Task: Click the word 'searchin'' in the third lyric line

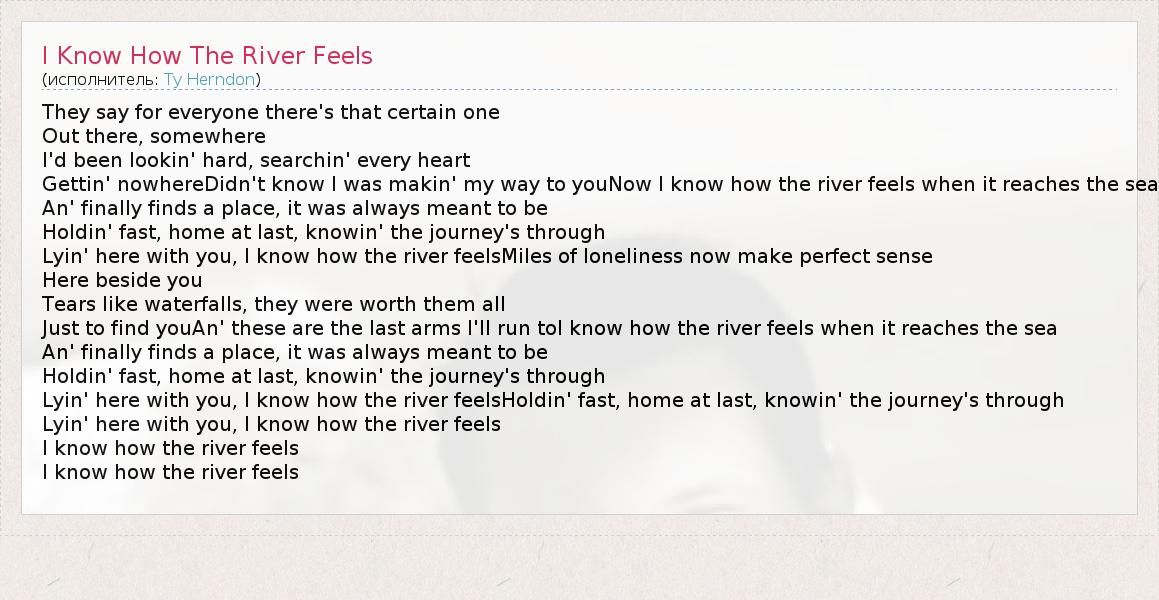Action: pos(304,160)
